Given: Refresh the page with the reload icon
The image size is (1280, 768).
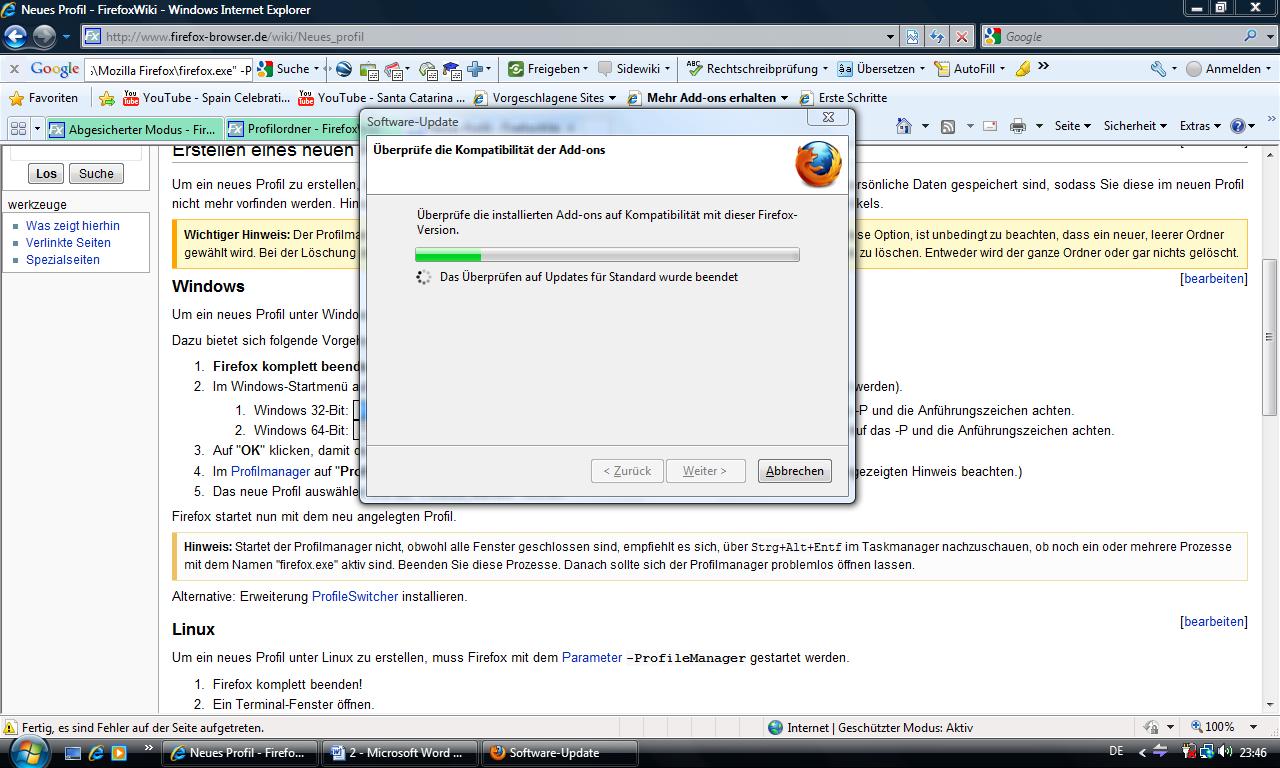Looking at the screenshot, I should click(937, 37).
